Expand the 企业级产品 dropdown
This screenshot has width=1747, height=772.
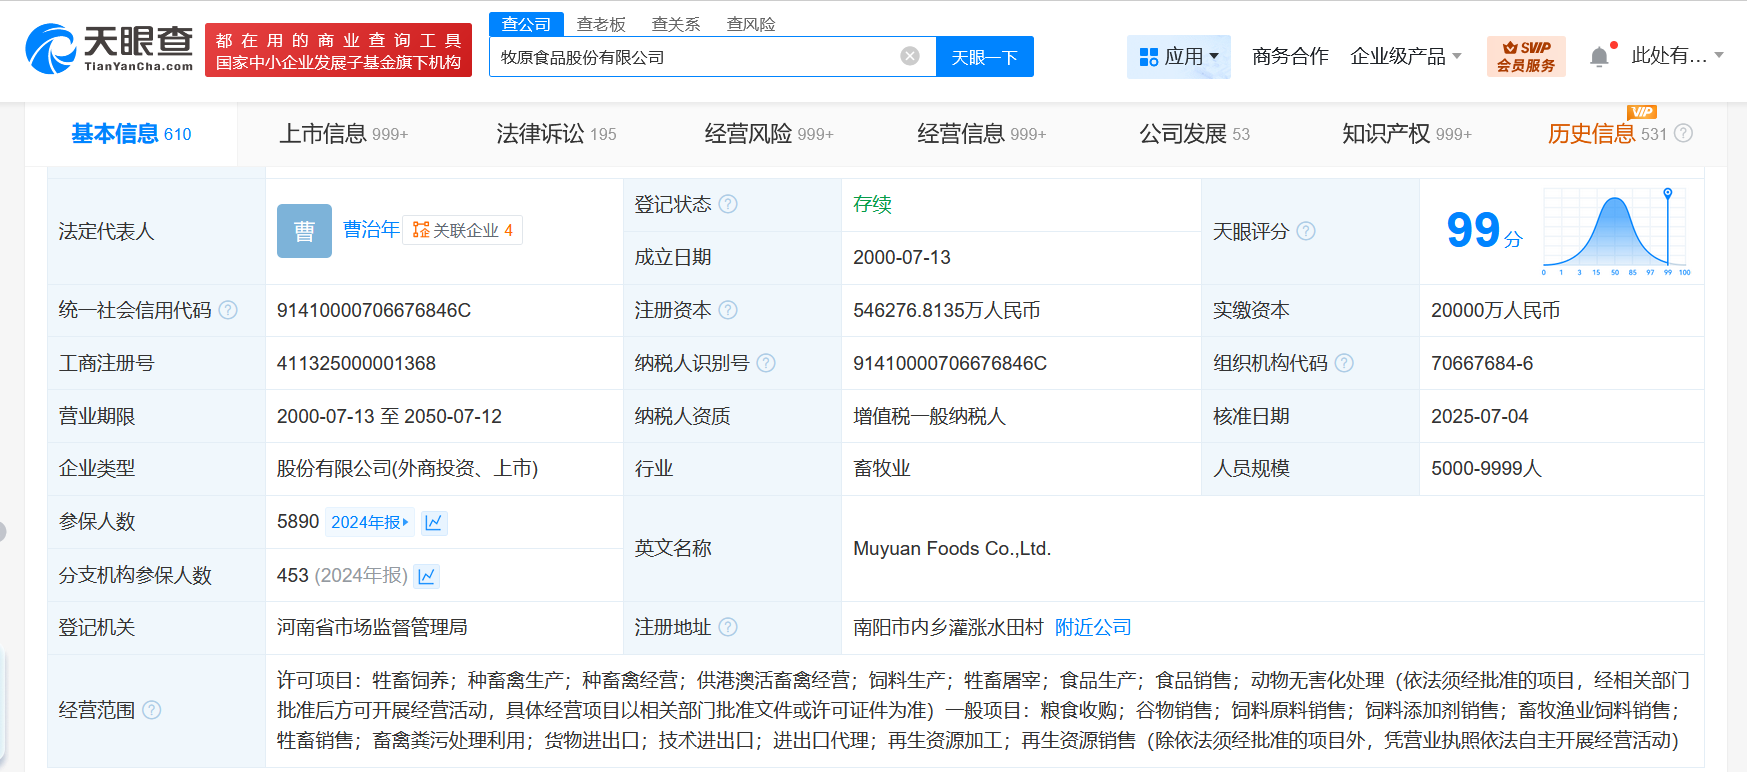coord(1405,57)
